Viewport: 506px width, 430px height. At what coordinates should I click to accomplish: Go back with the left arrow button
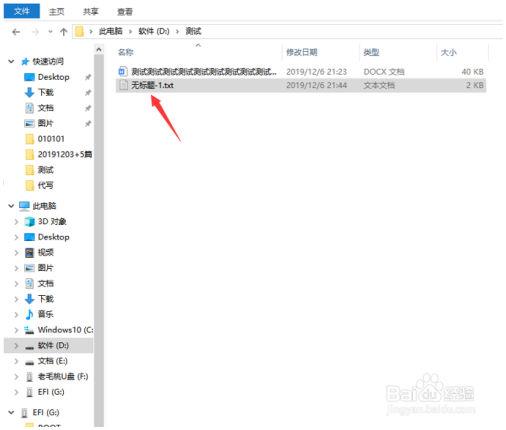[x=16, y=32]
